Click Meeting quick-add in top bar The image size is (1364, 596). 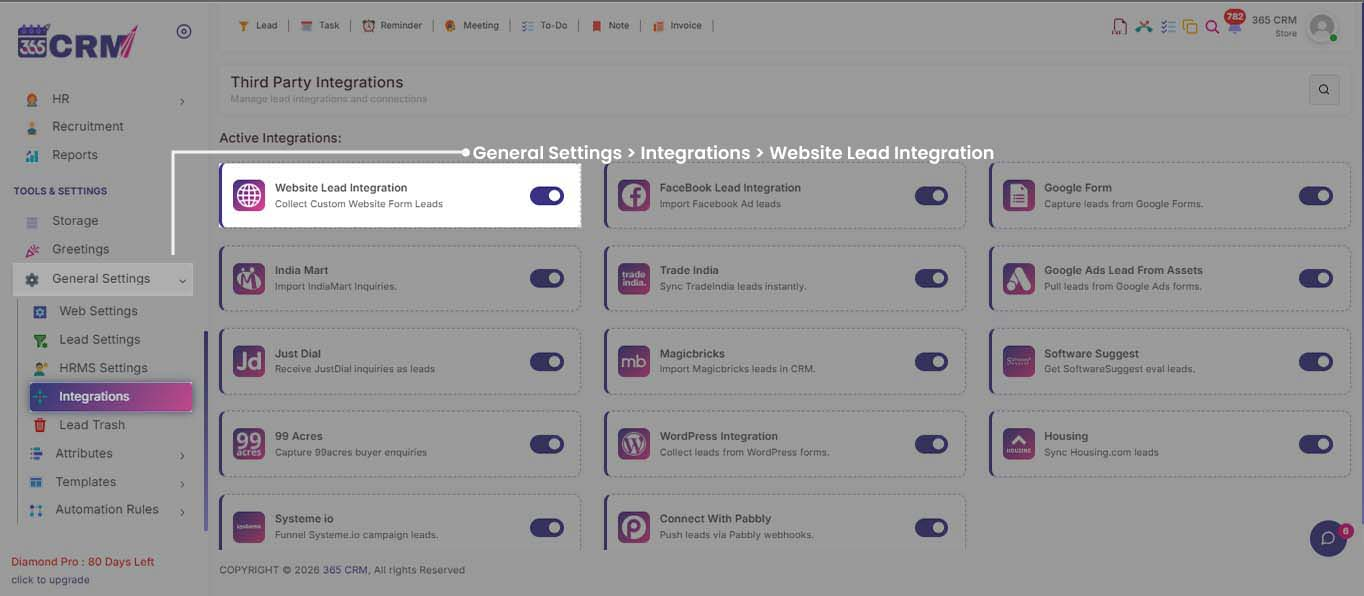[471, 26]
